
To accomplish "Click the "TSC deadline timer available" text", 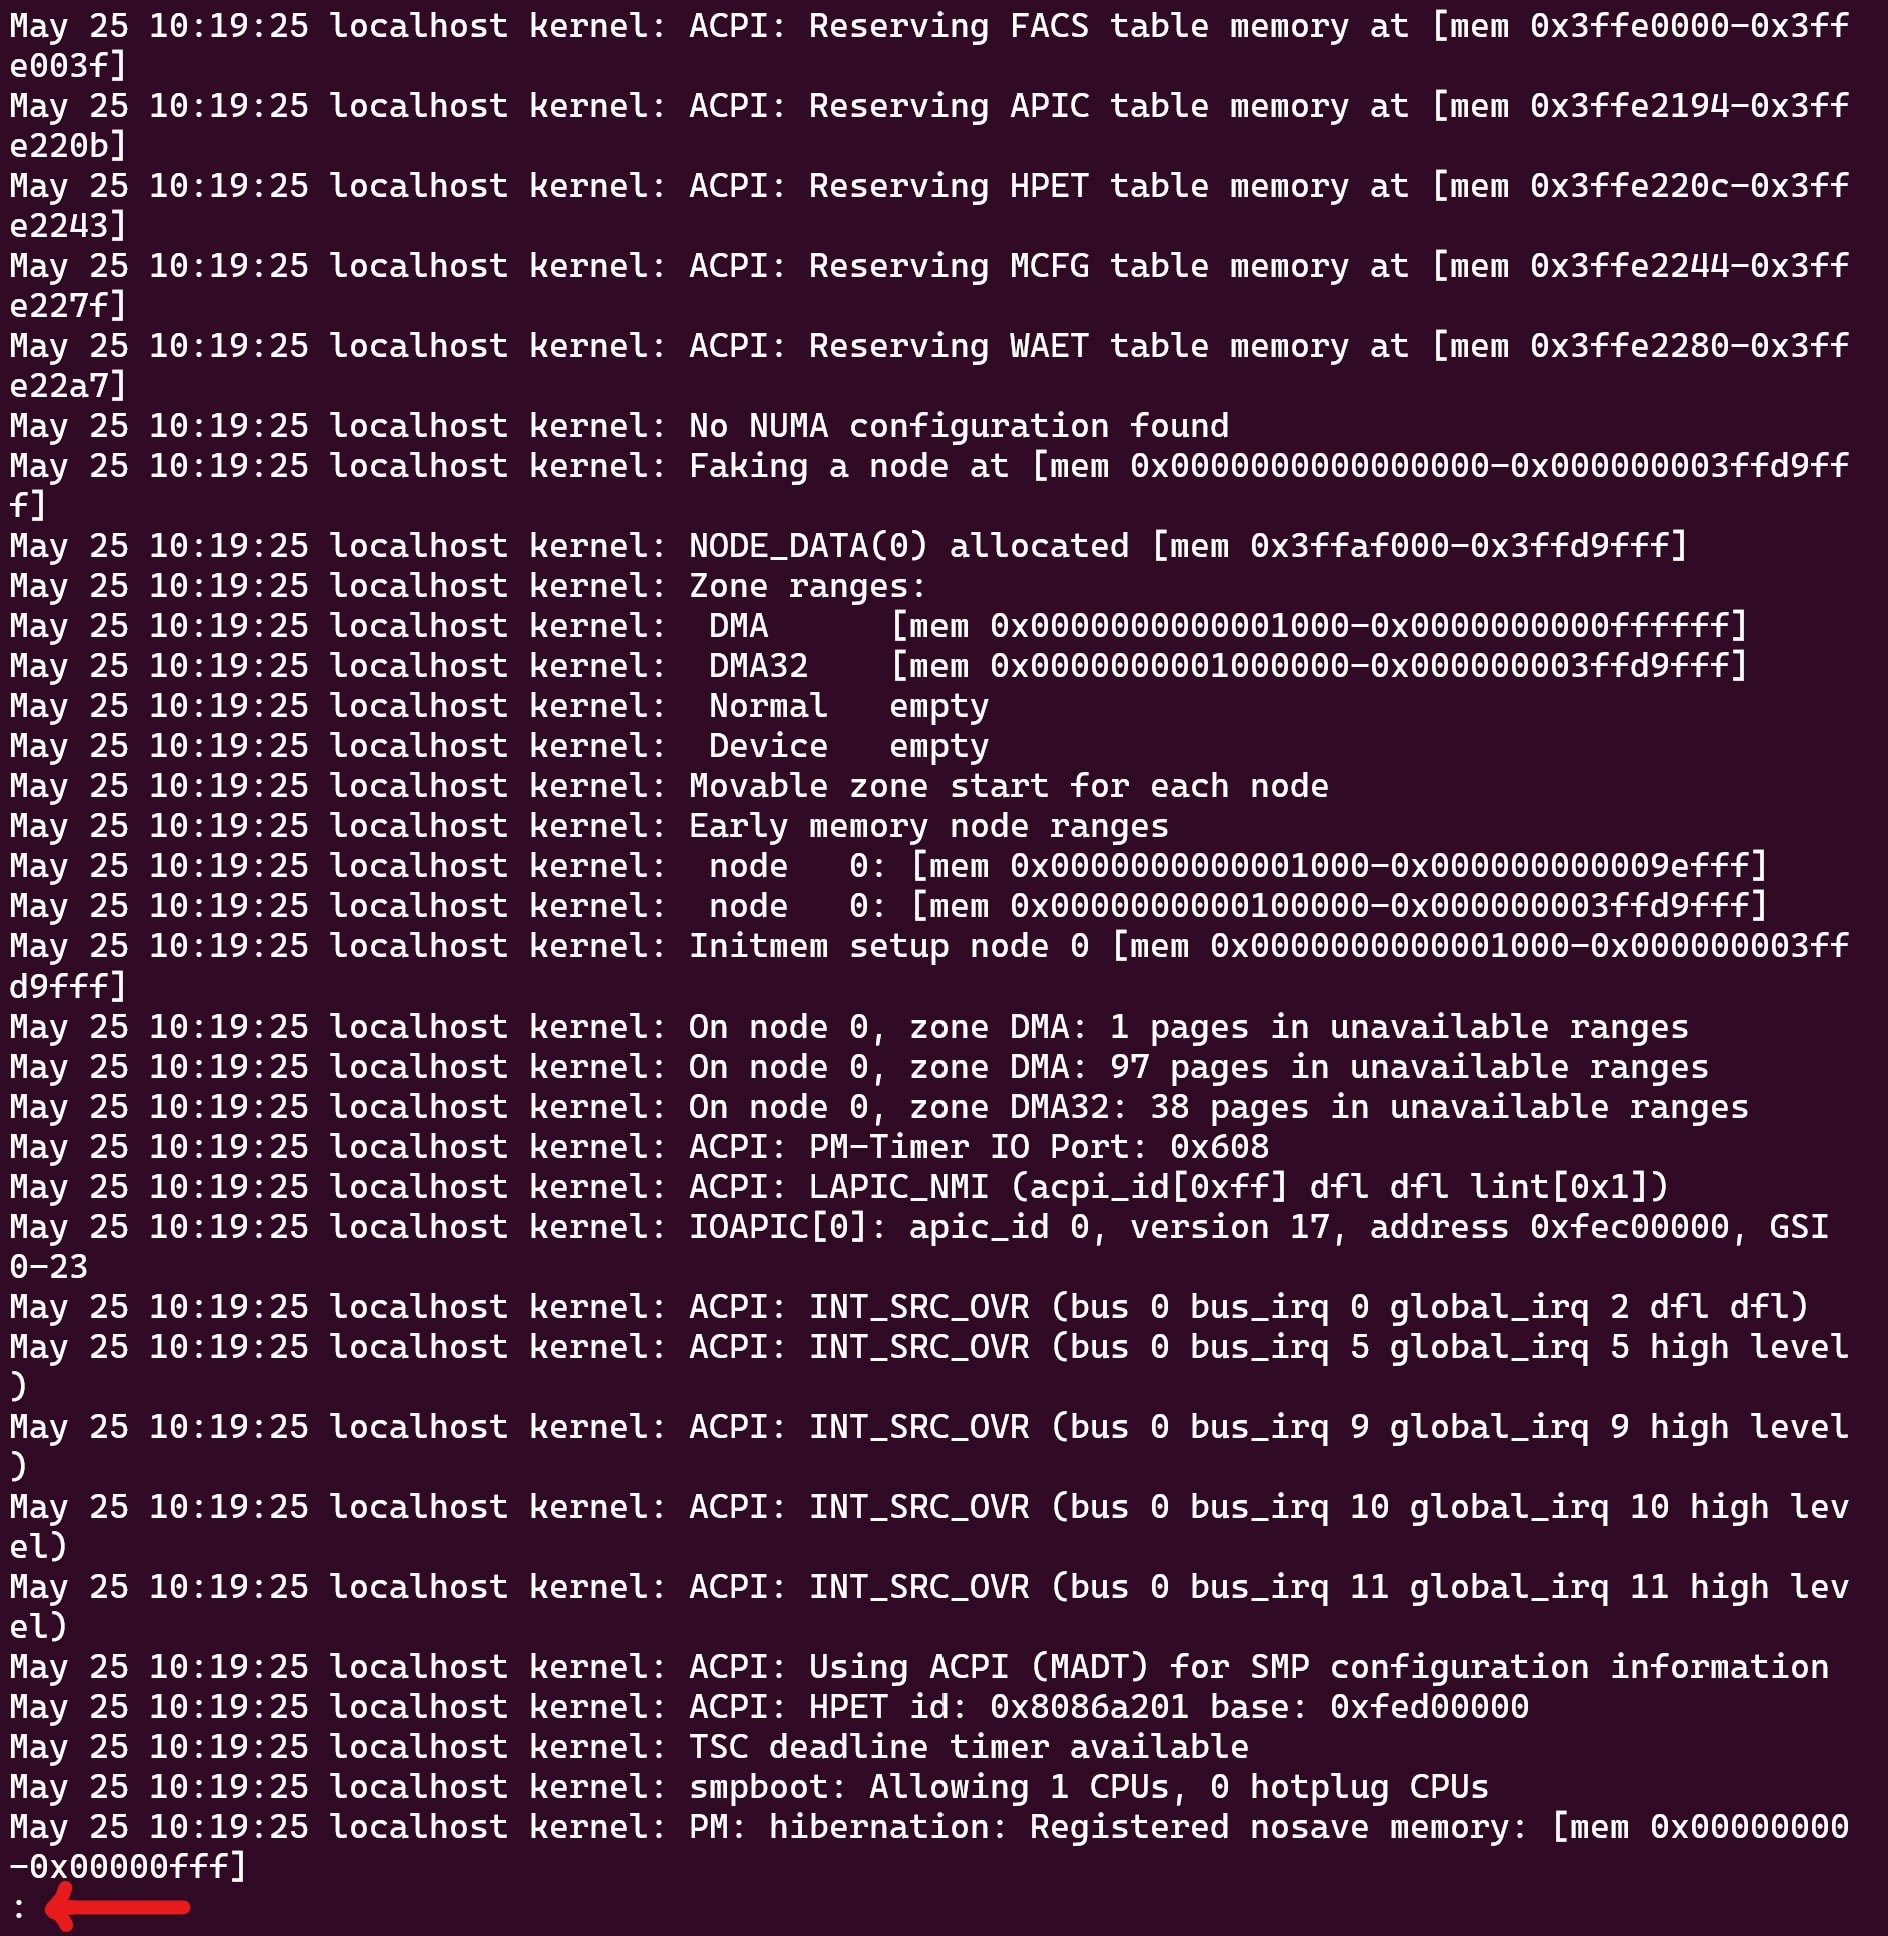I will coord(969,1747).
